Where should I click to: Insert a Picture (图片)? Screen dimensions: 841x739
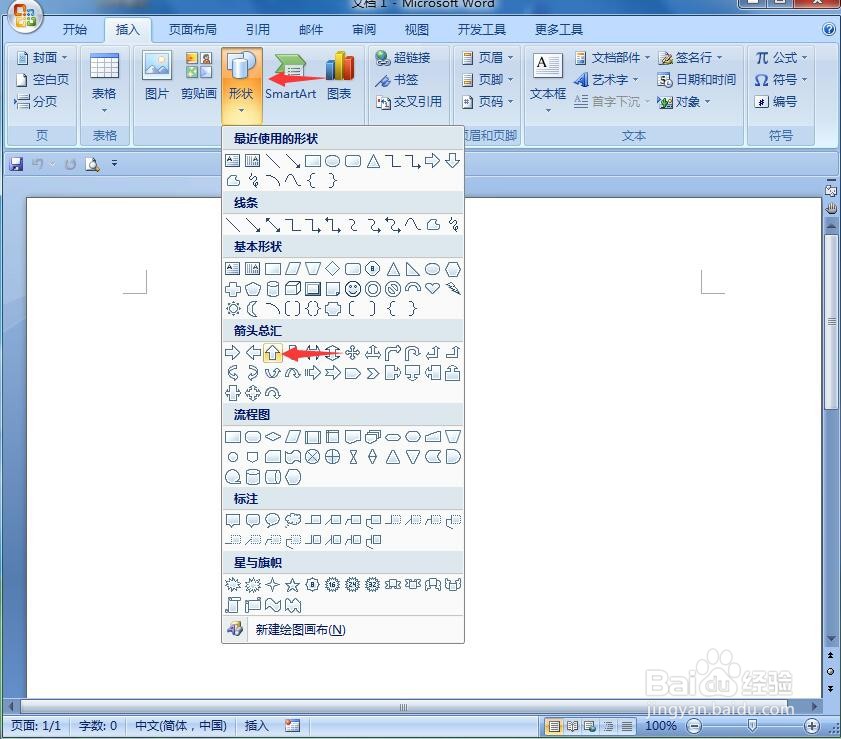(157, 76)
